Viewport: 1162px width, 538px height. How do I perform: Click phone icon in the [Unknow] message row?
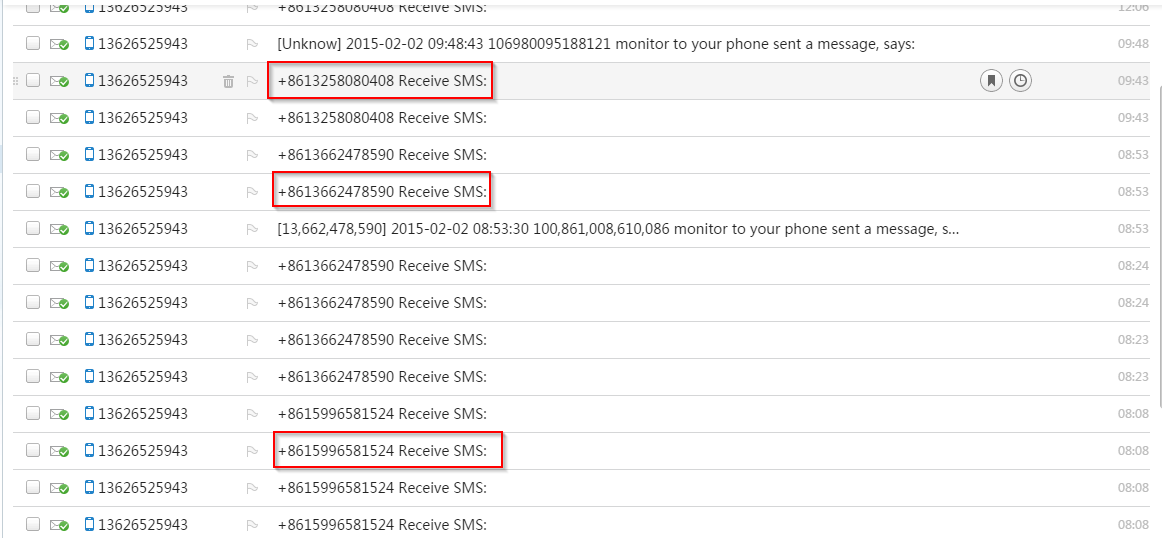click(89, 44)
